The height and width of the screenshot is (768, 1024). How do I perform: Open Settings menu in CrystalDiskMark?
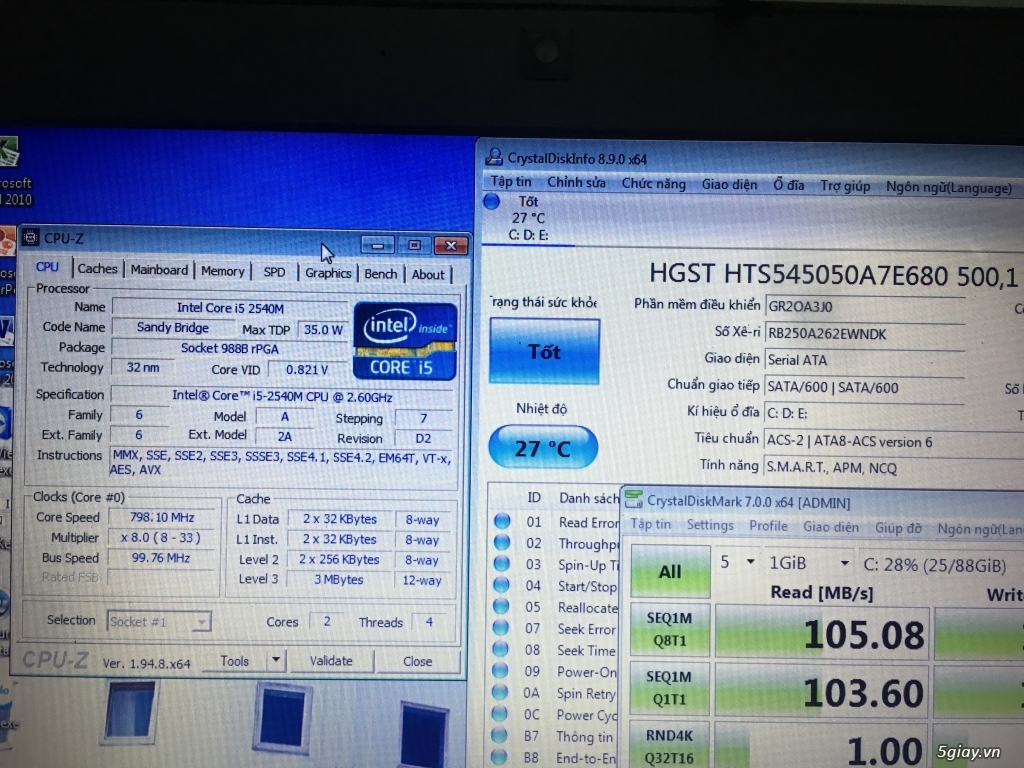pos(710,525)
